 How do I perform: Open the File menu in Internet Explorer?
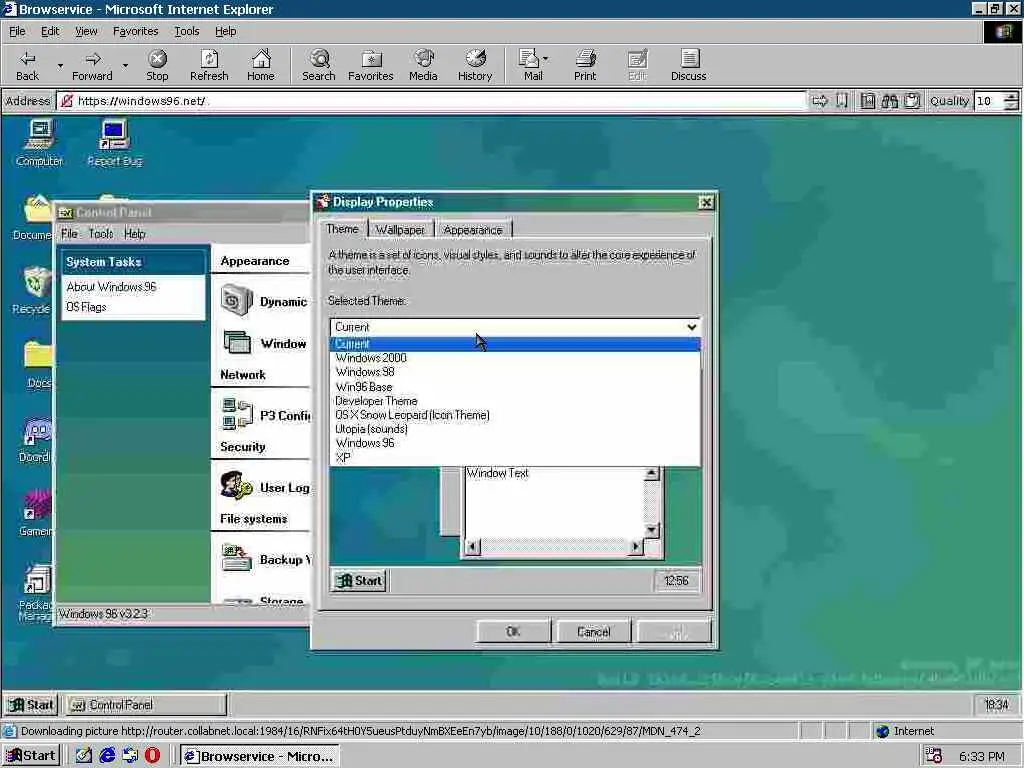(x=17, y=31)
